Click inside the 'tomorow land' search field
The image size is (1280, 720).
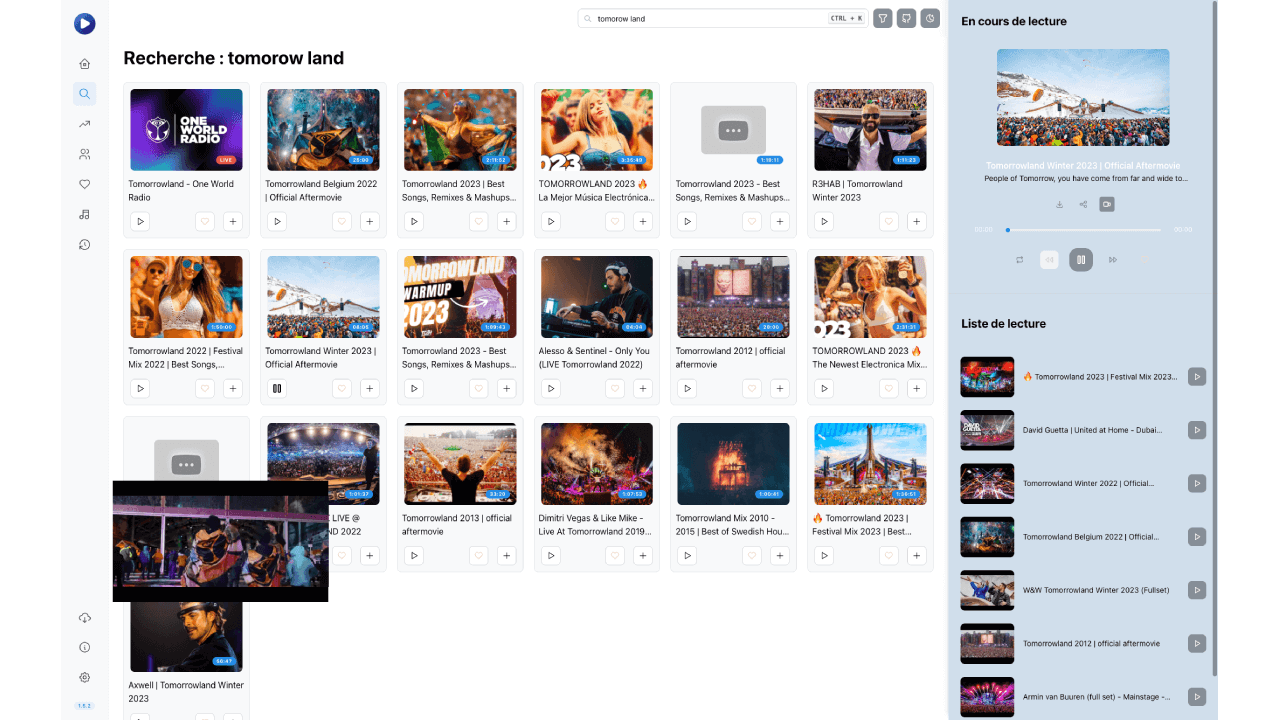click(x=700, y=18)
